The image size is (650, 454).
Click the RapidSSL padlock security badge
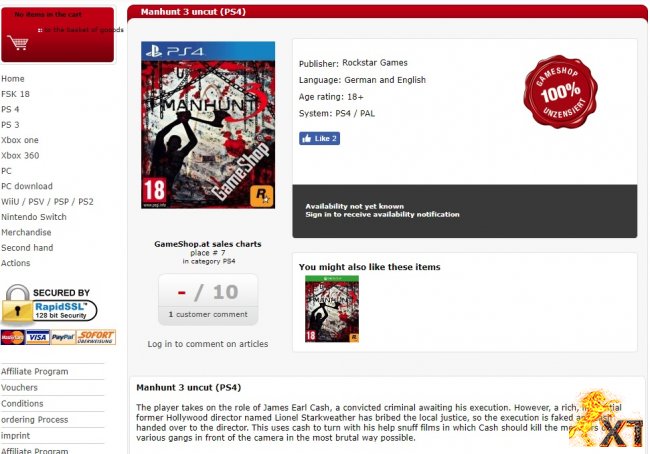click(x=49, y=304)
